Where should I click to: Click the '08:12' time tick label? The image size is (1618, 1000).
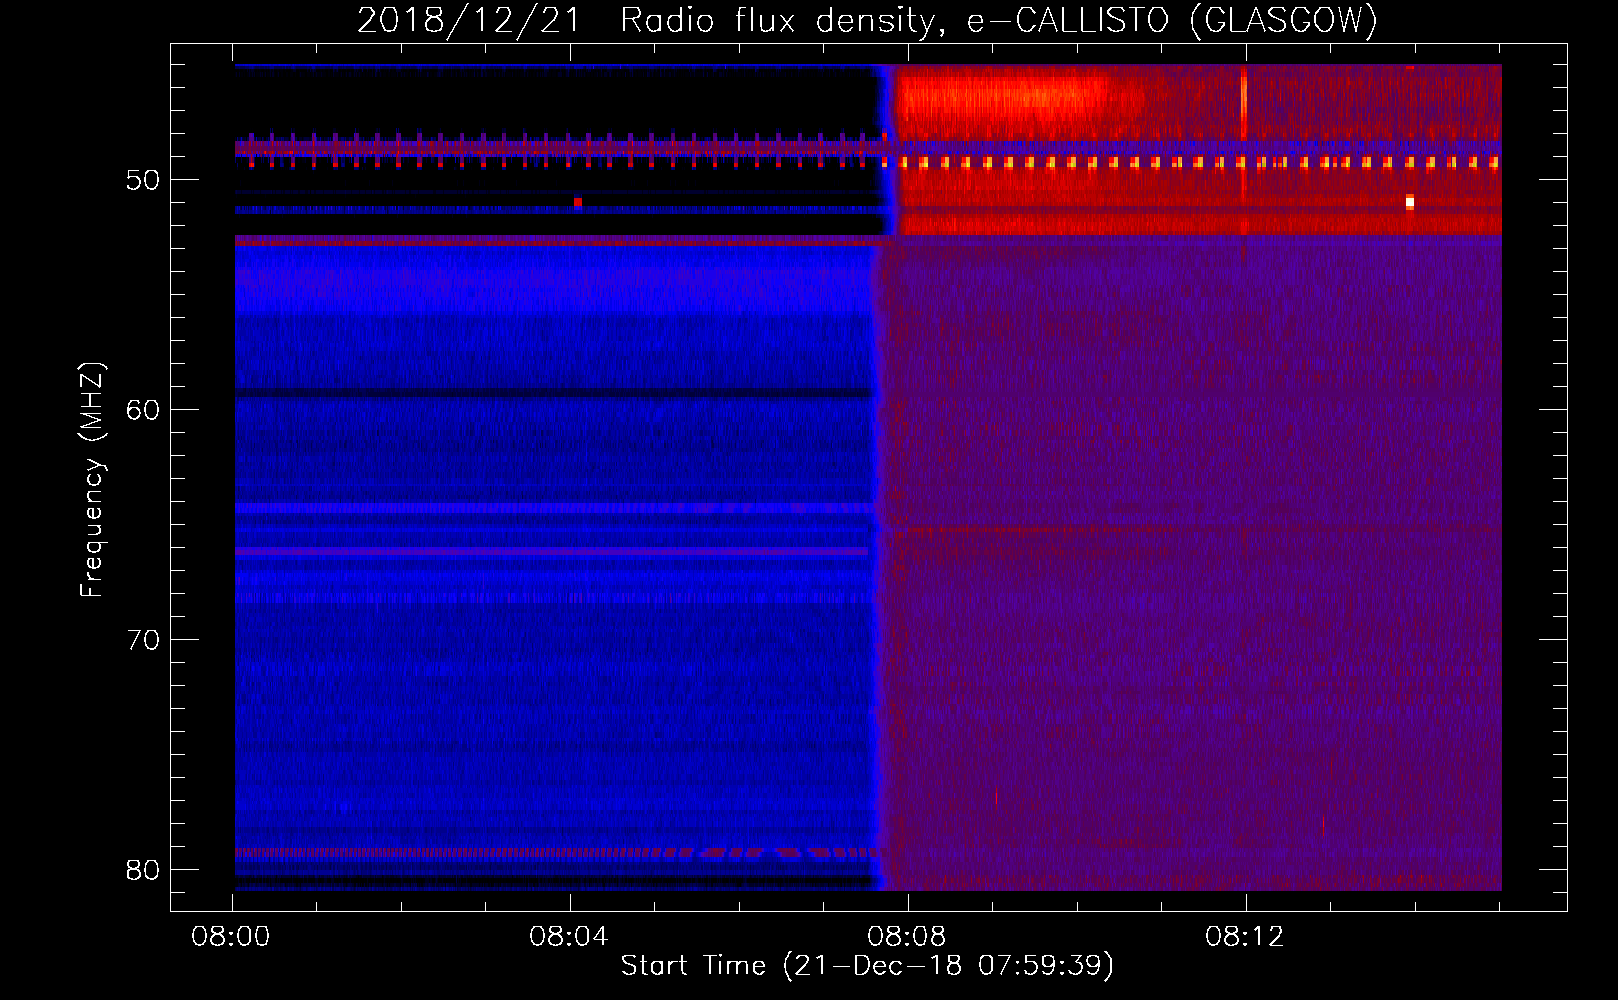[1245, 937]
